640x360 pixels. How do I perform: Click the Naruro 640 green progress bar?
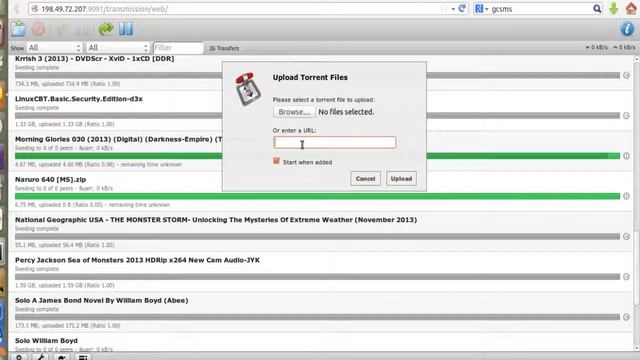317,196
